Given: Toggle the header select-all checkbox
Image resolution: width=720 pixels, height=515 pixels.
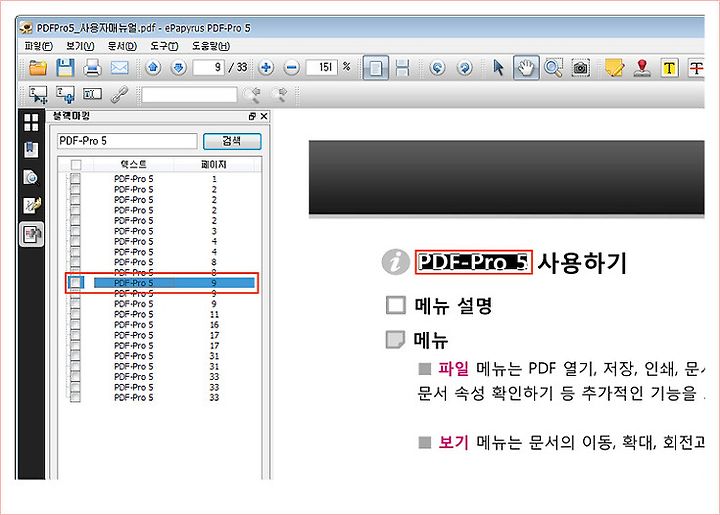Looking at the screenshot, I should [76, 164].
